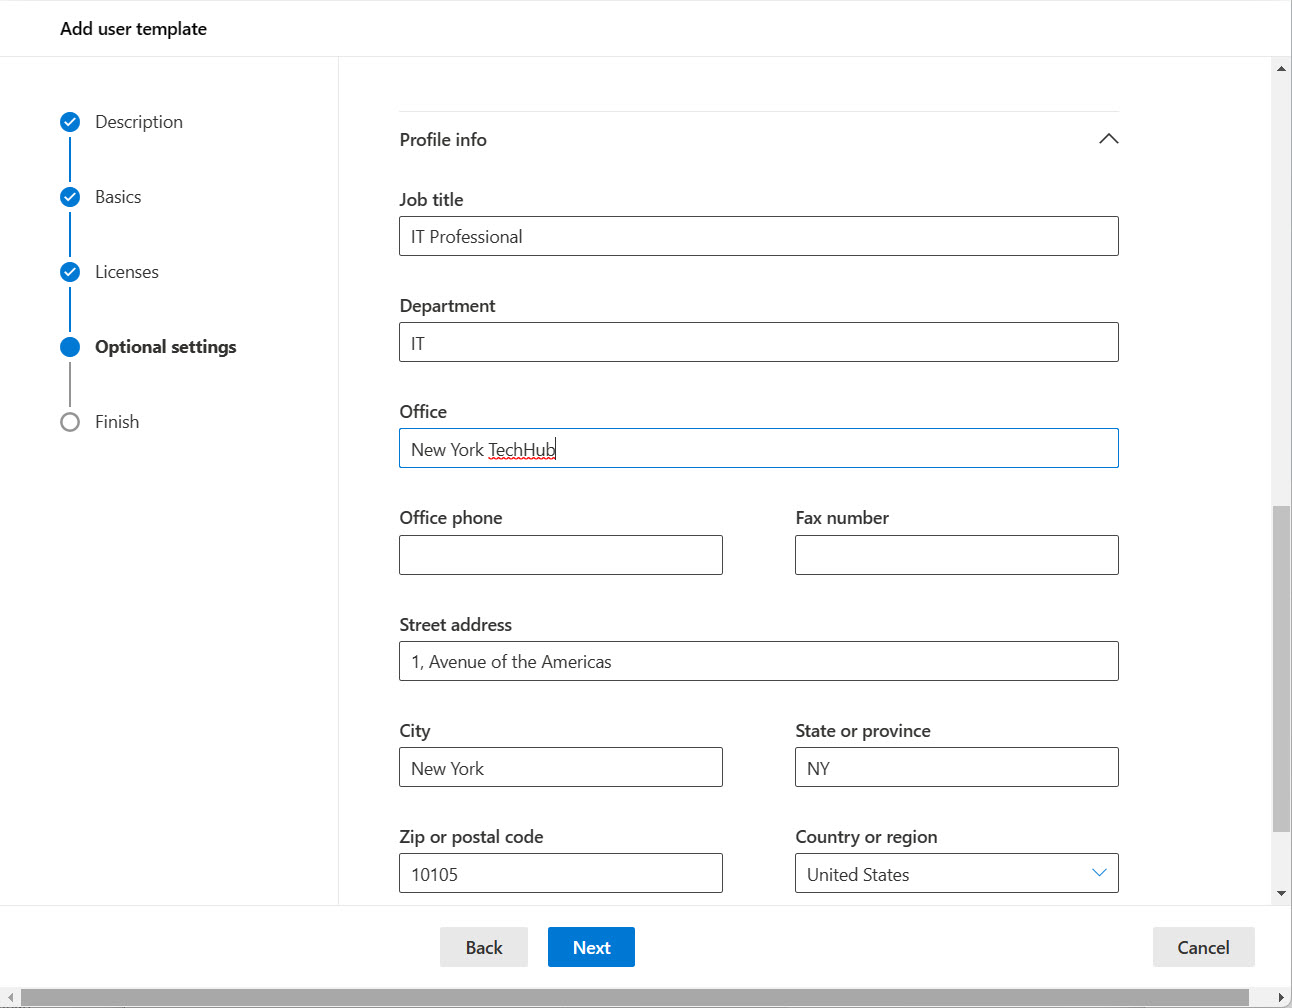Click the Back button

pos(484,947)
